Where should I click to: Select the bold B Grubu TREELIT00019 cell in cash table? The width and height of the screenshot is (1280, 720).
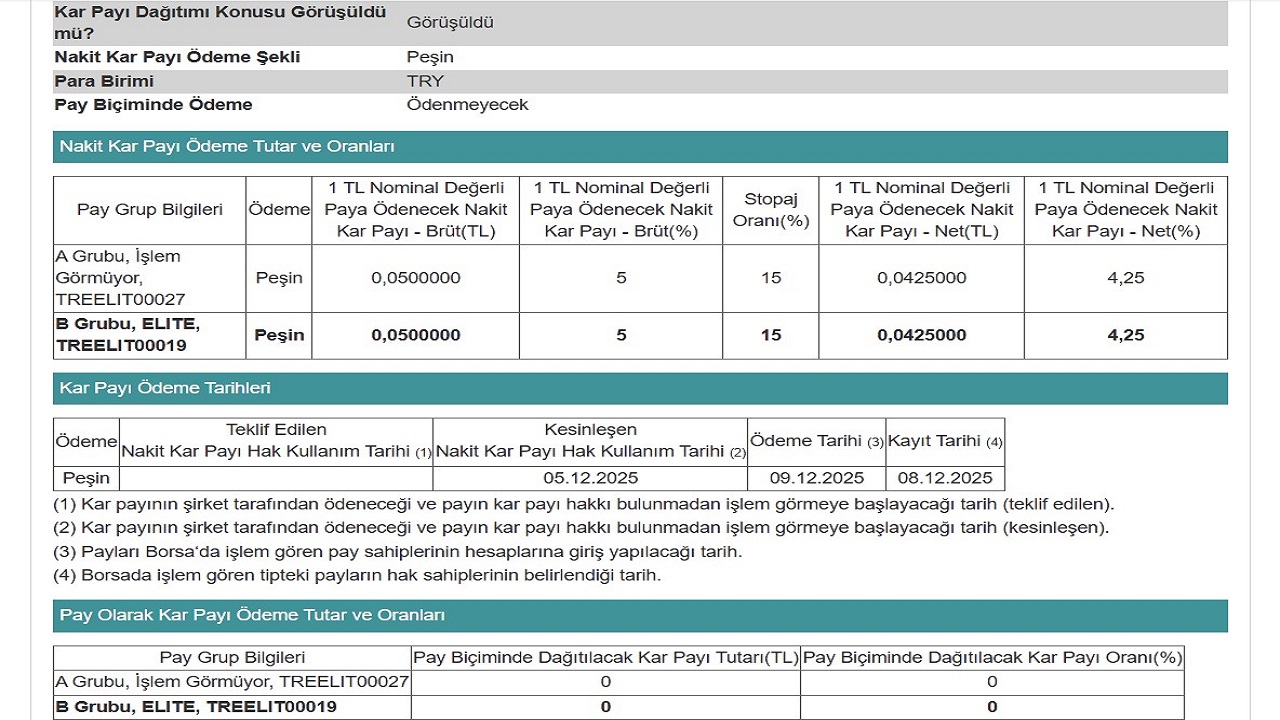tap(149, 335)
